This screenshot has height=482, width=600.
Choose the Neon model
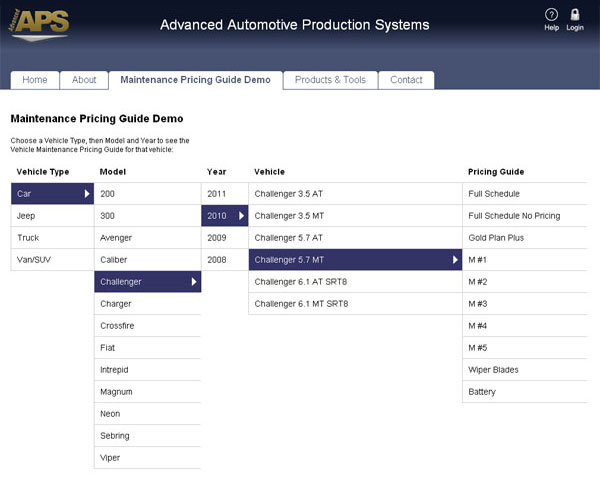[148, 414]
